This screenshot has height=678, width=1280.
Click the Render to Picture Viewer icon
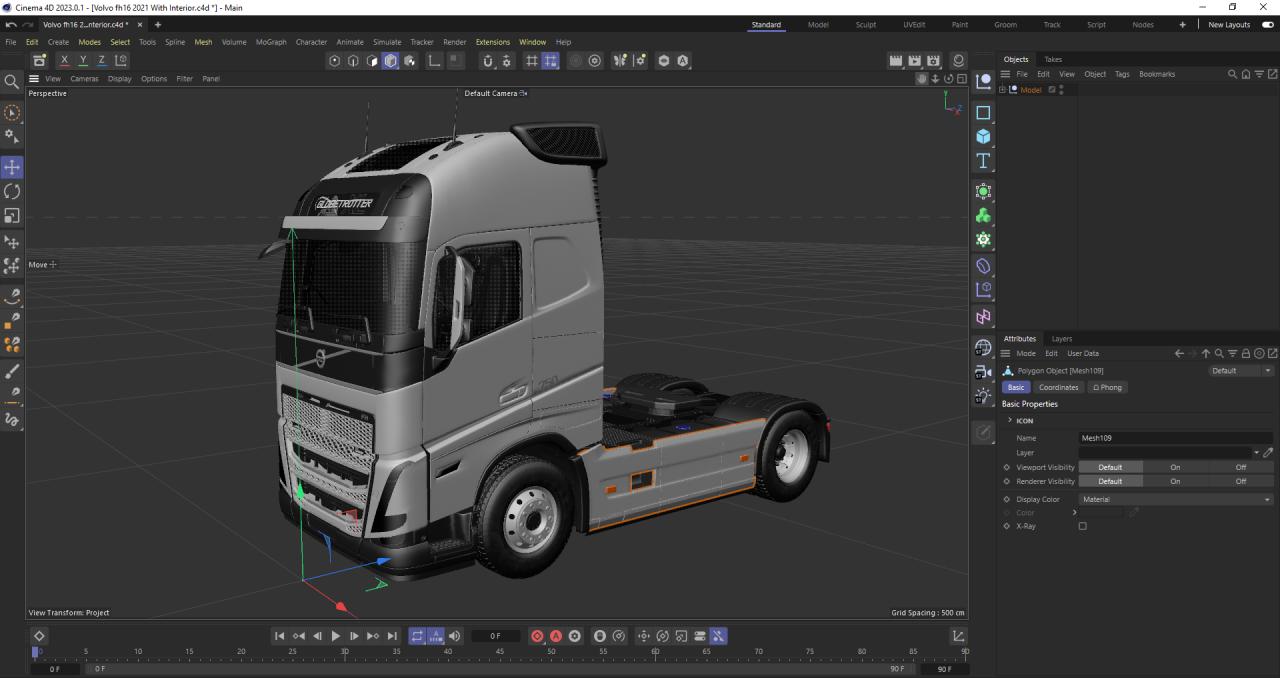(914, 61)
